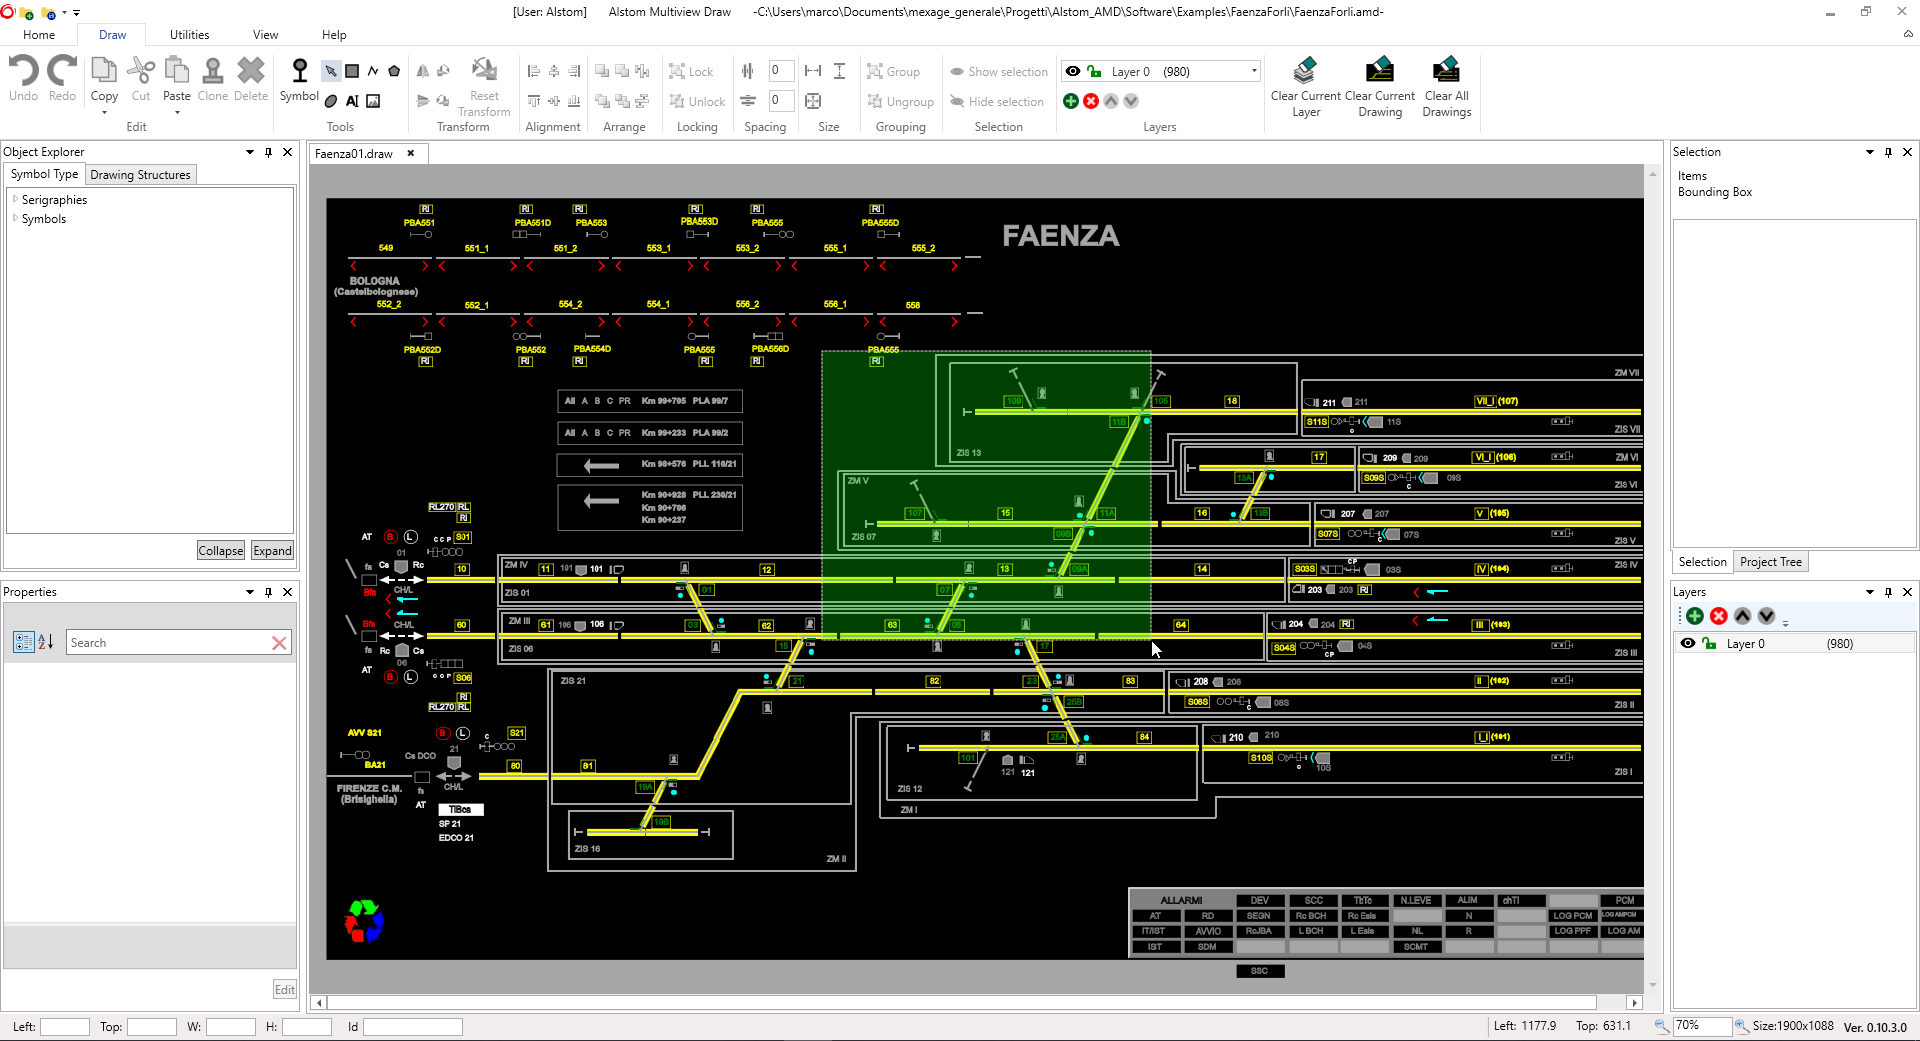The width and height of the screenshot is (1920, 1041).
Task: Toggle Layer 0 visibility eye in Layers panel
Action: pos(1688,643)
